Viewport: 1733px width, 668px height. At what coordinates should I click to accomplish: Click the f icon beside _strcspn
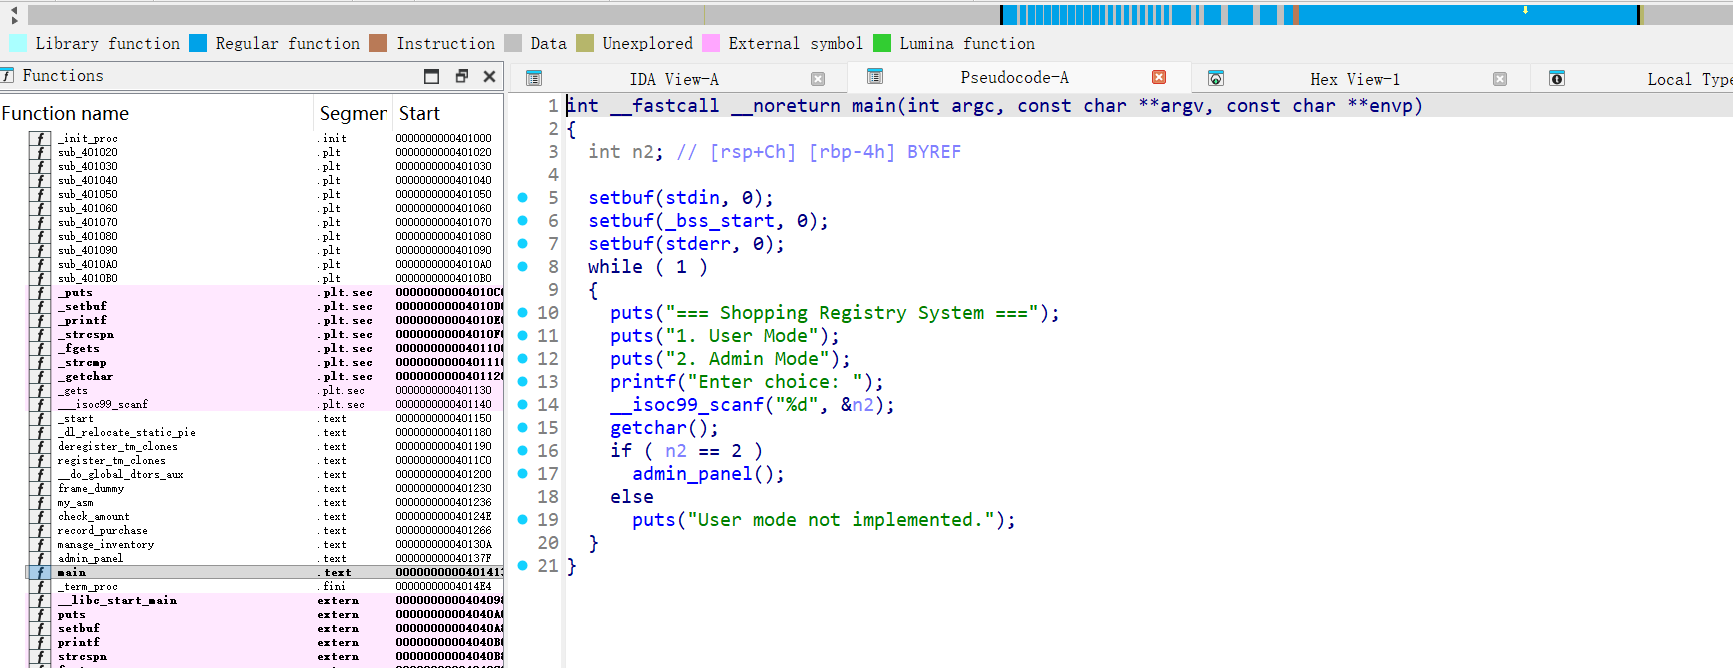(40, 334)
